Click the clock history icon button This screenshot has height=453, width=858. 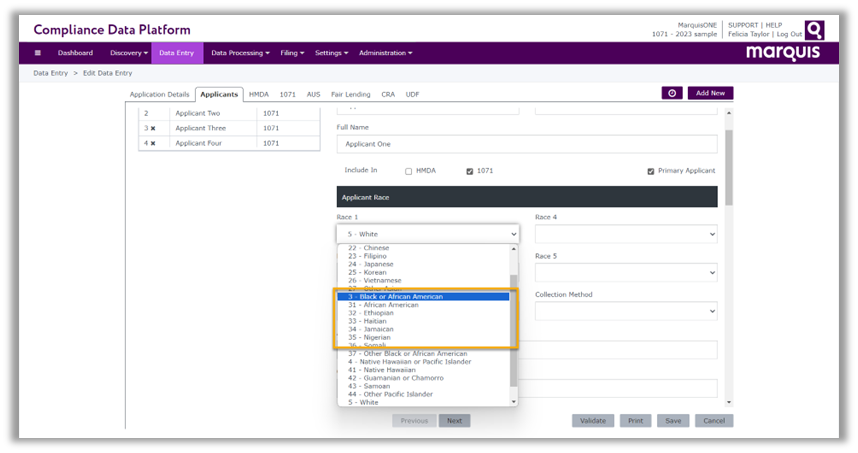(x=672, y=93)
